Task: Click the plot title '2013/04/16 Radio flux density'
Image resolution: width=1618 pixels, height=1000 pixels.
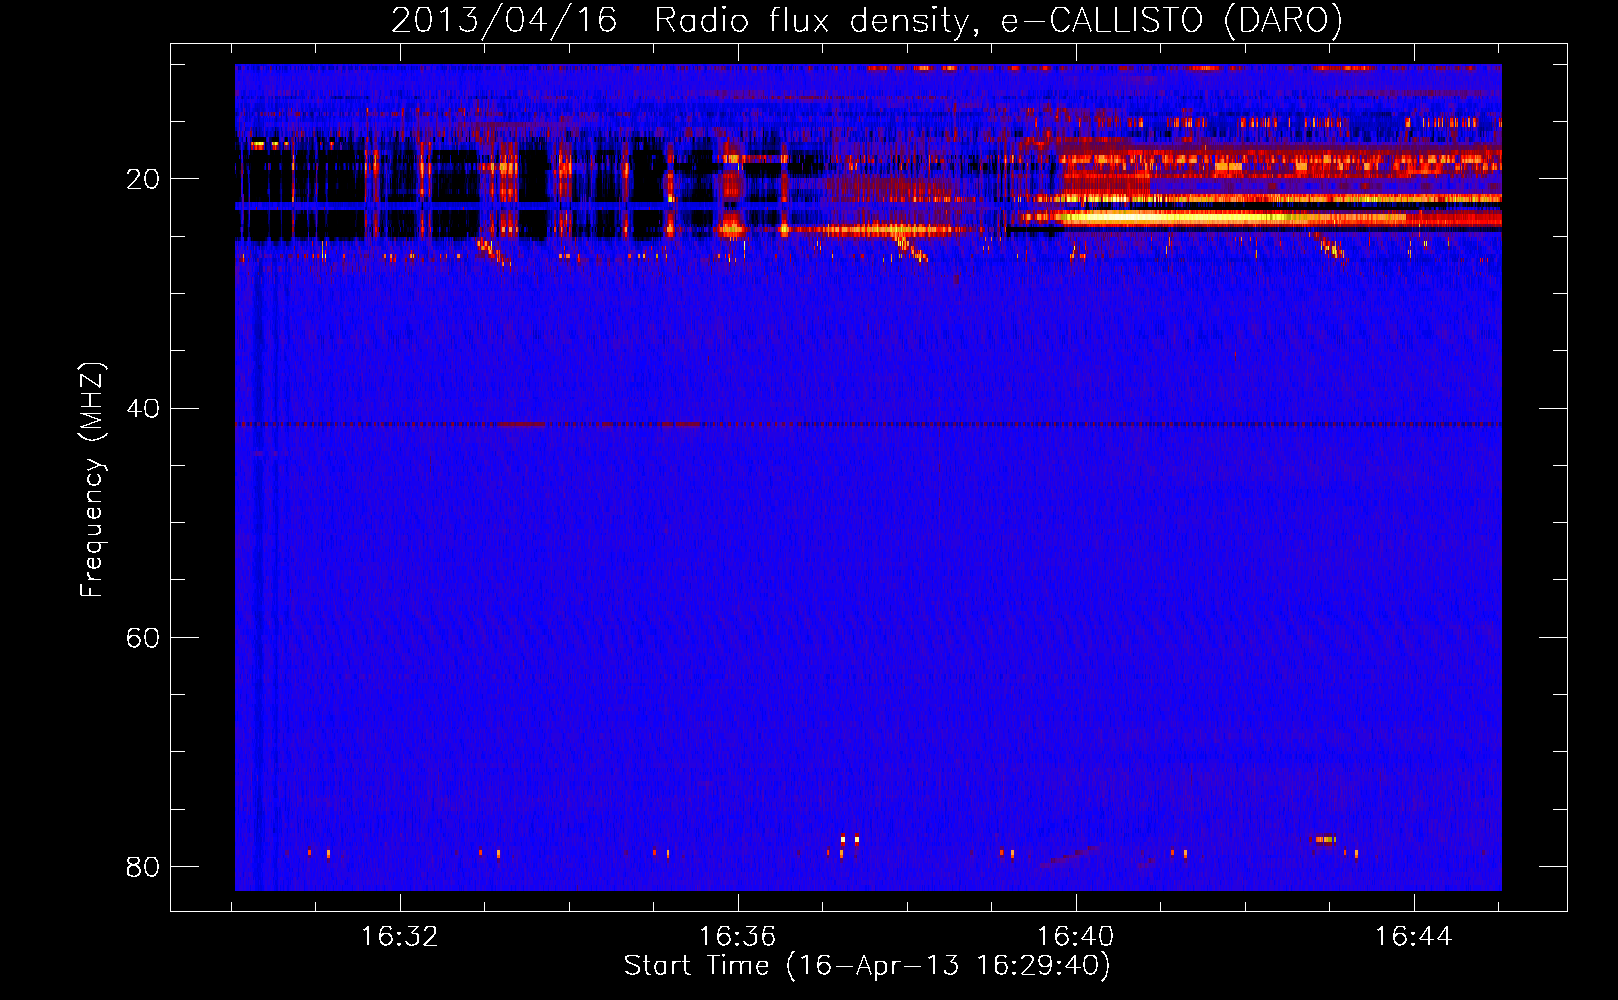Action: tap(867, 20)
